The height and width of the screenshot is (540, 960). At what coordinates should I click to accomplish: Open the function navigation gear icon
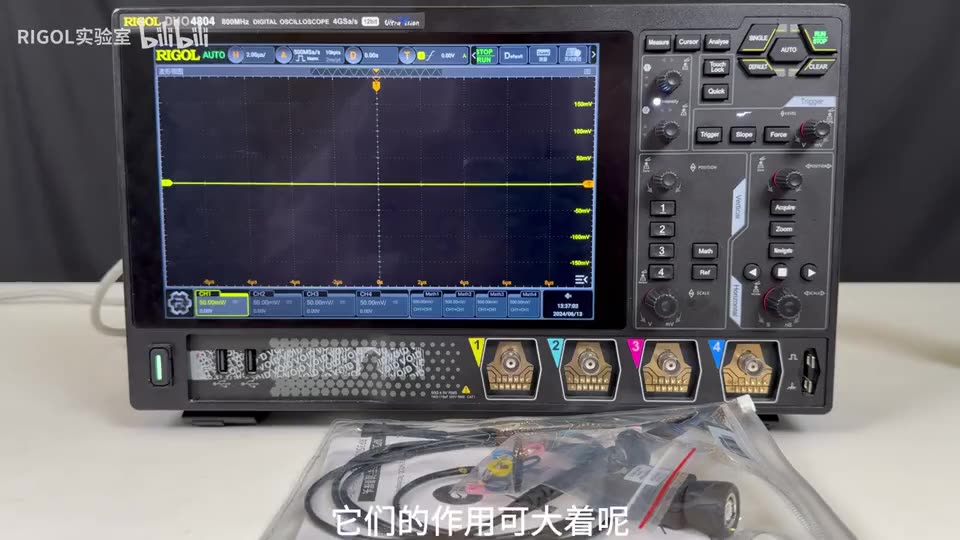tap(179, 303)
